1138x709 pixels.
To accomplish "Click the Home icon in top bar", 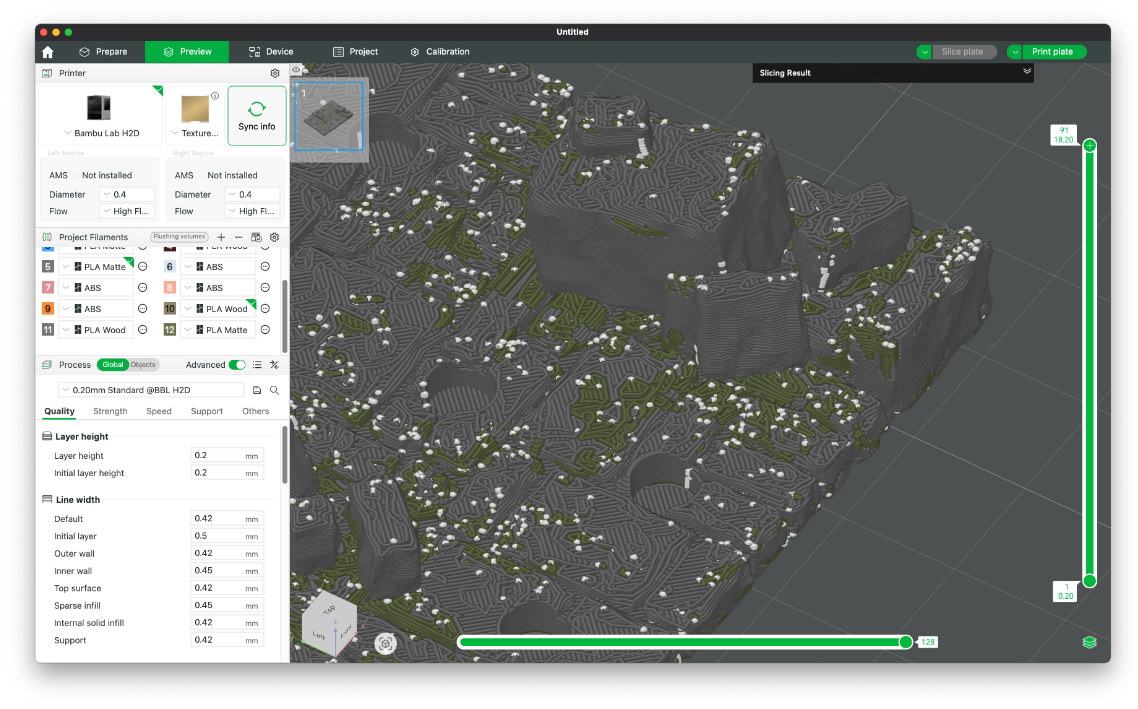I will point(47,52).
